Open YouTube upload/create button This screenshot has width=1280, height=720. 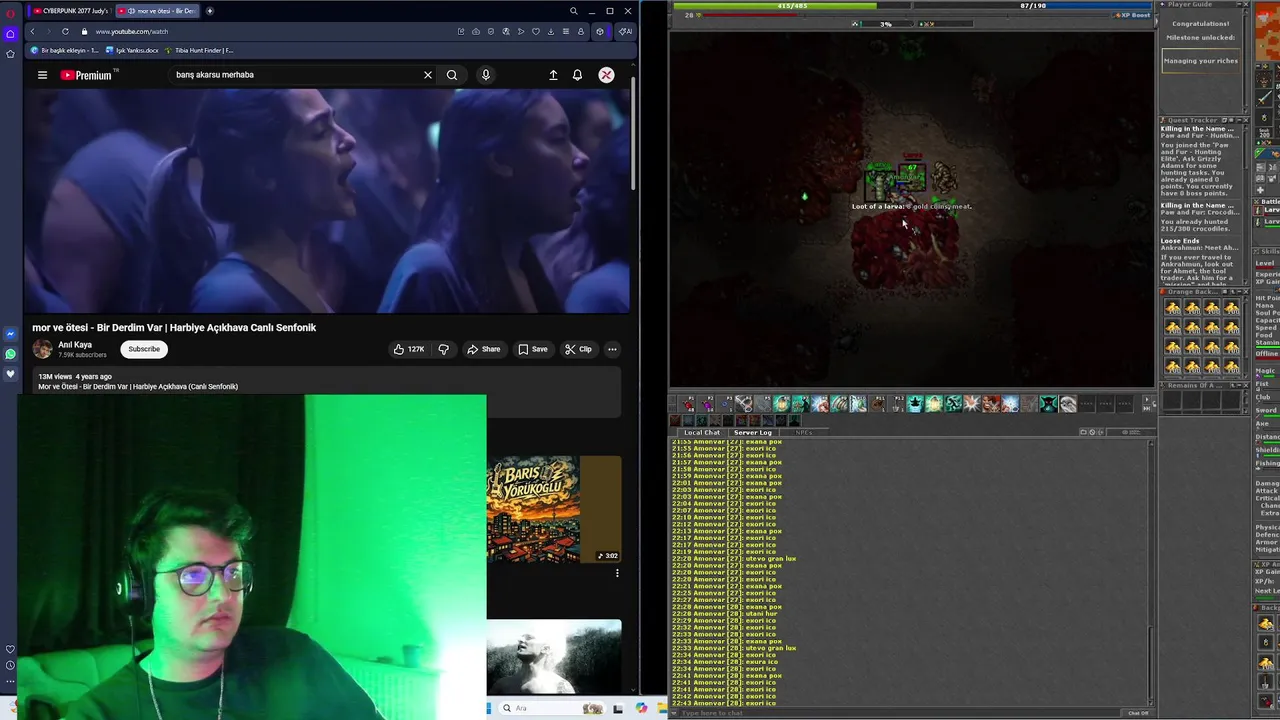point(553,75)
